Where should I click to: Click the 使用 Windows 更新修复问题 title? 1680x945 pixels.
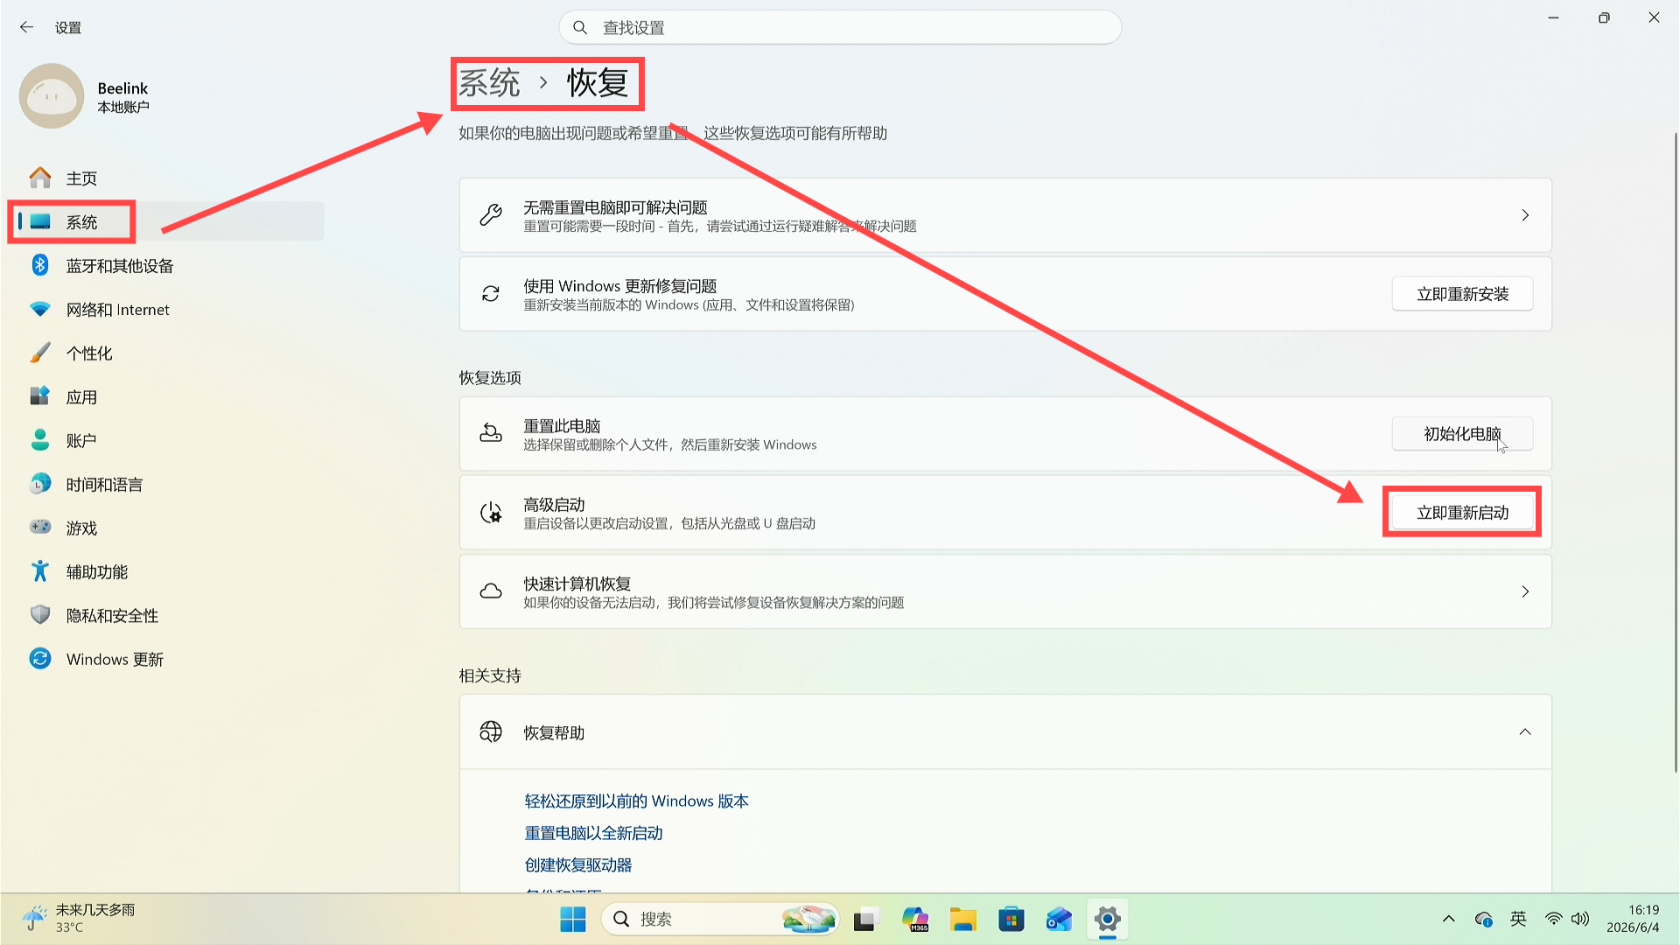(620, 286)
